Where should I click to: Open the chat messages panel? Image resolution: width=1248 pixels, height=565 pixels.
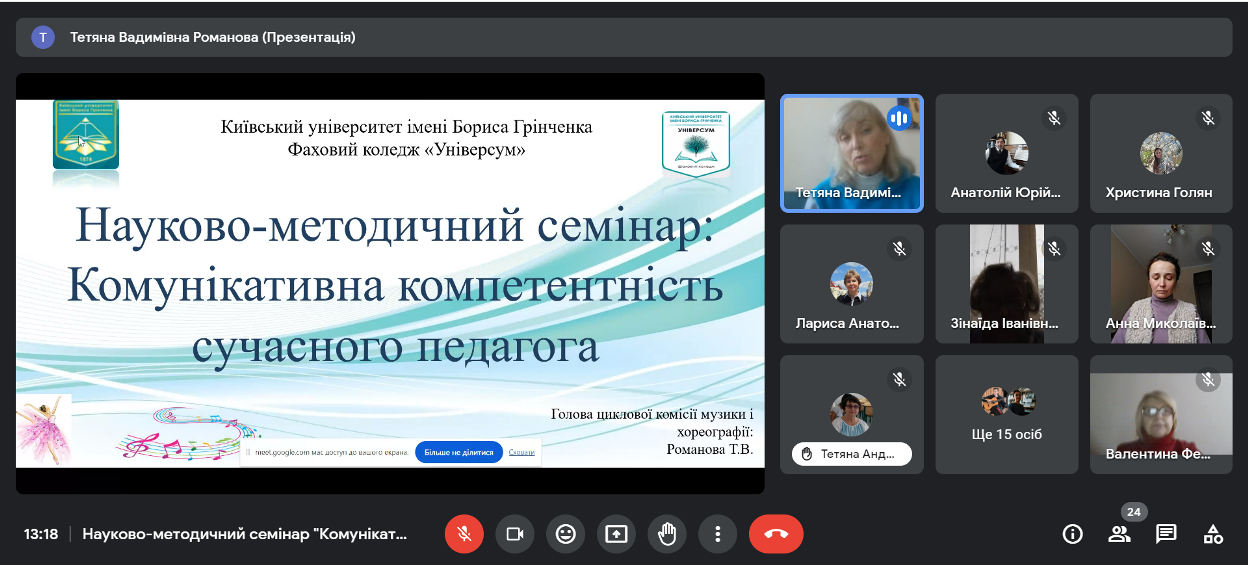[x=1166, y=534]
